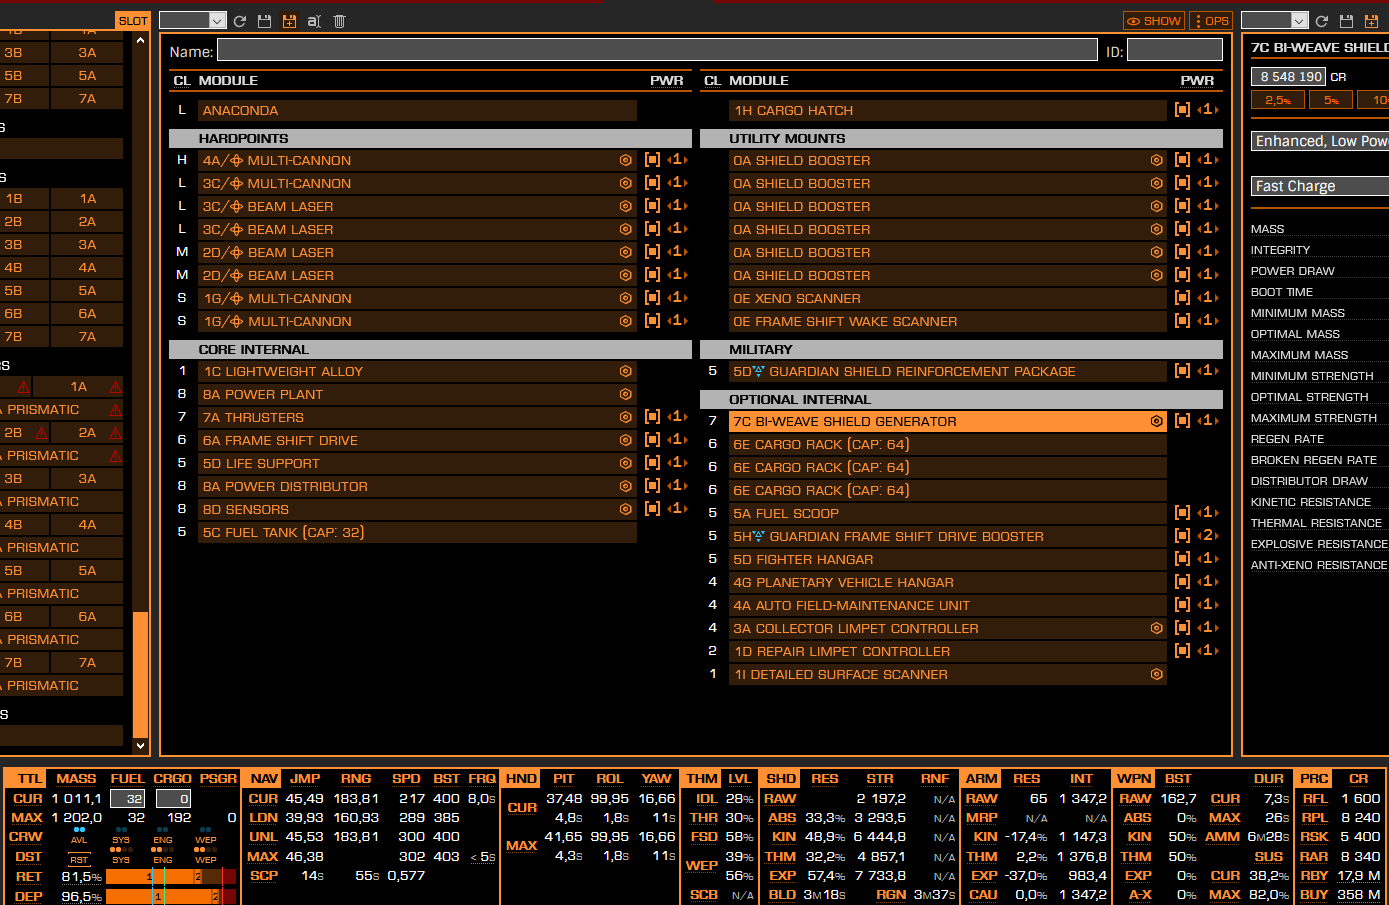The image size is (1389, 905).
Task: Toggle power for 1H Cargo Hatch
Action: pyautogui.click(x=1182, y=110)
